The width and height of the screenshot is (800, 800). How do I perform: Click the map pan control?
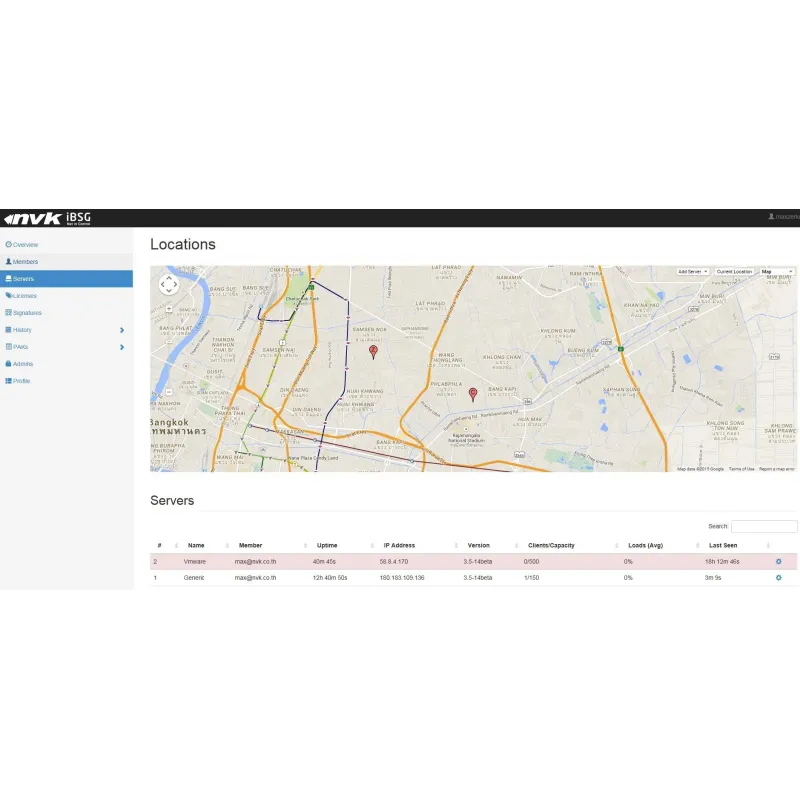click(x=169, y=285)
